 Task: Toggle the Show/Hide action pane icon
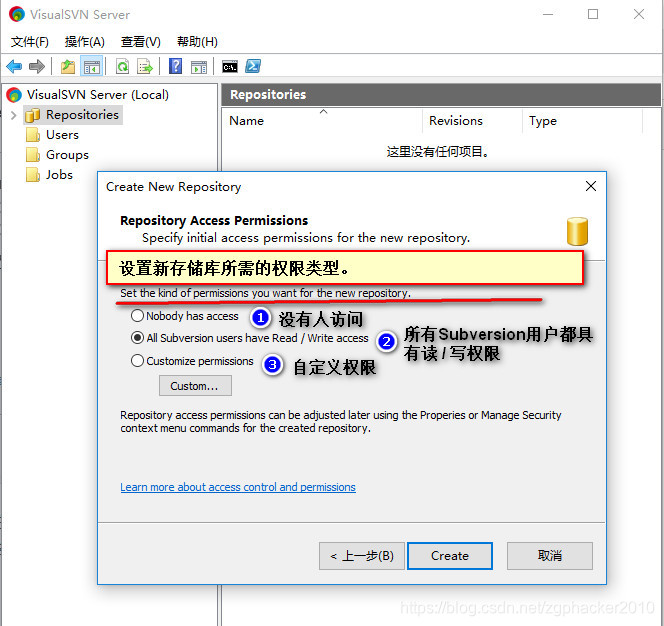pyautogui.click(x=199, y=66)
